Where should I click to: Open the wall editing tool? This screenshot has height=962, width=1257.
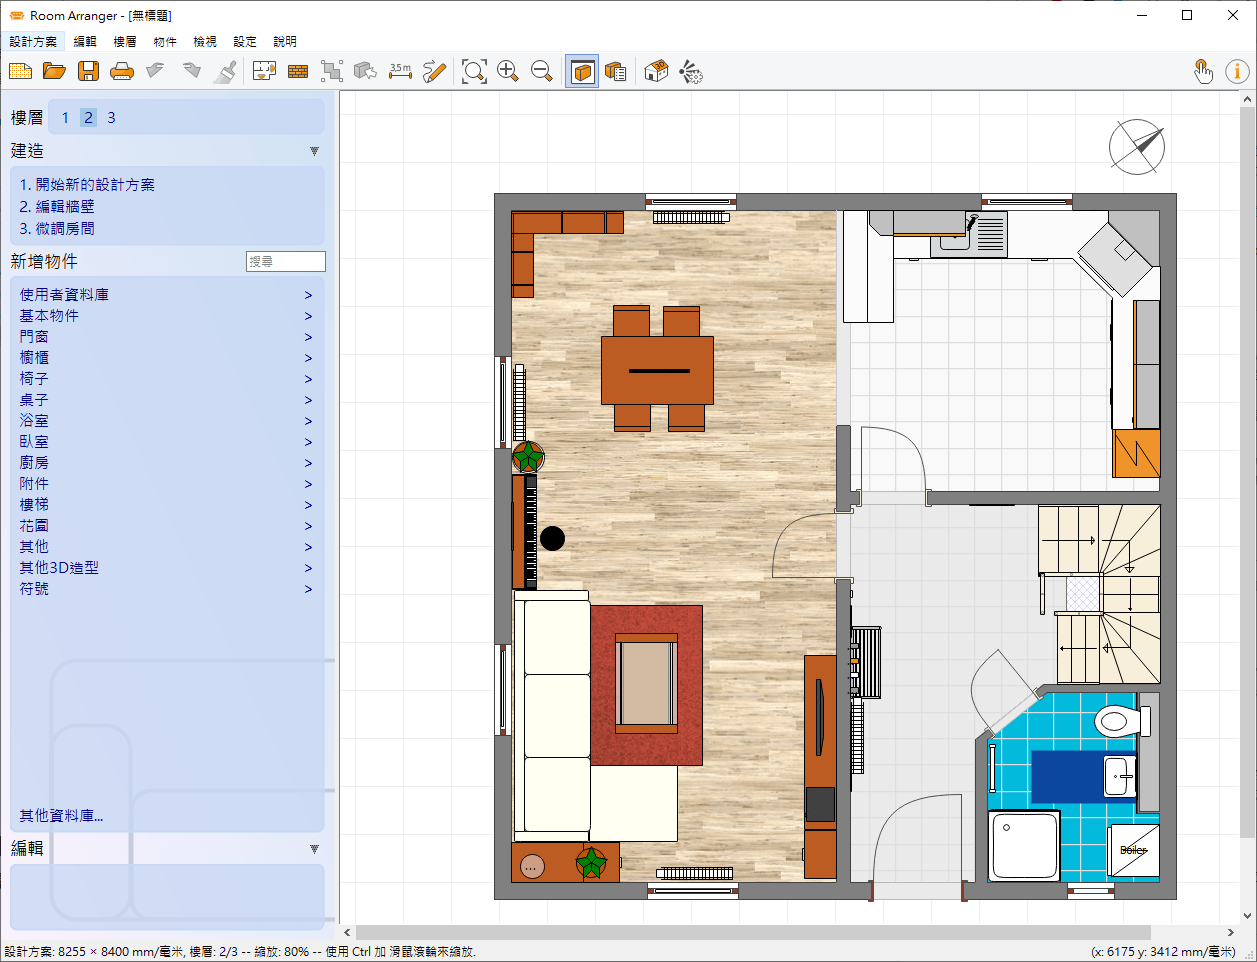(297, 71)
